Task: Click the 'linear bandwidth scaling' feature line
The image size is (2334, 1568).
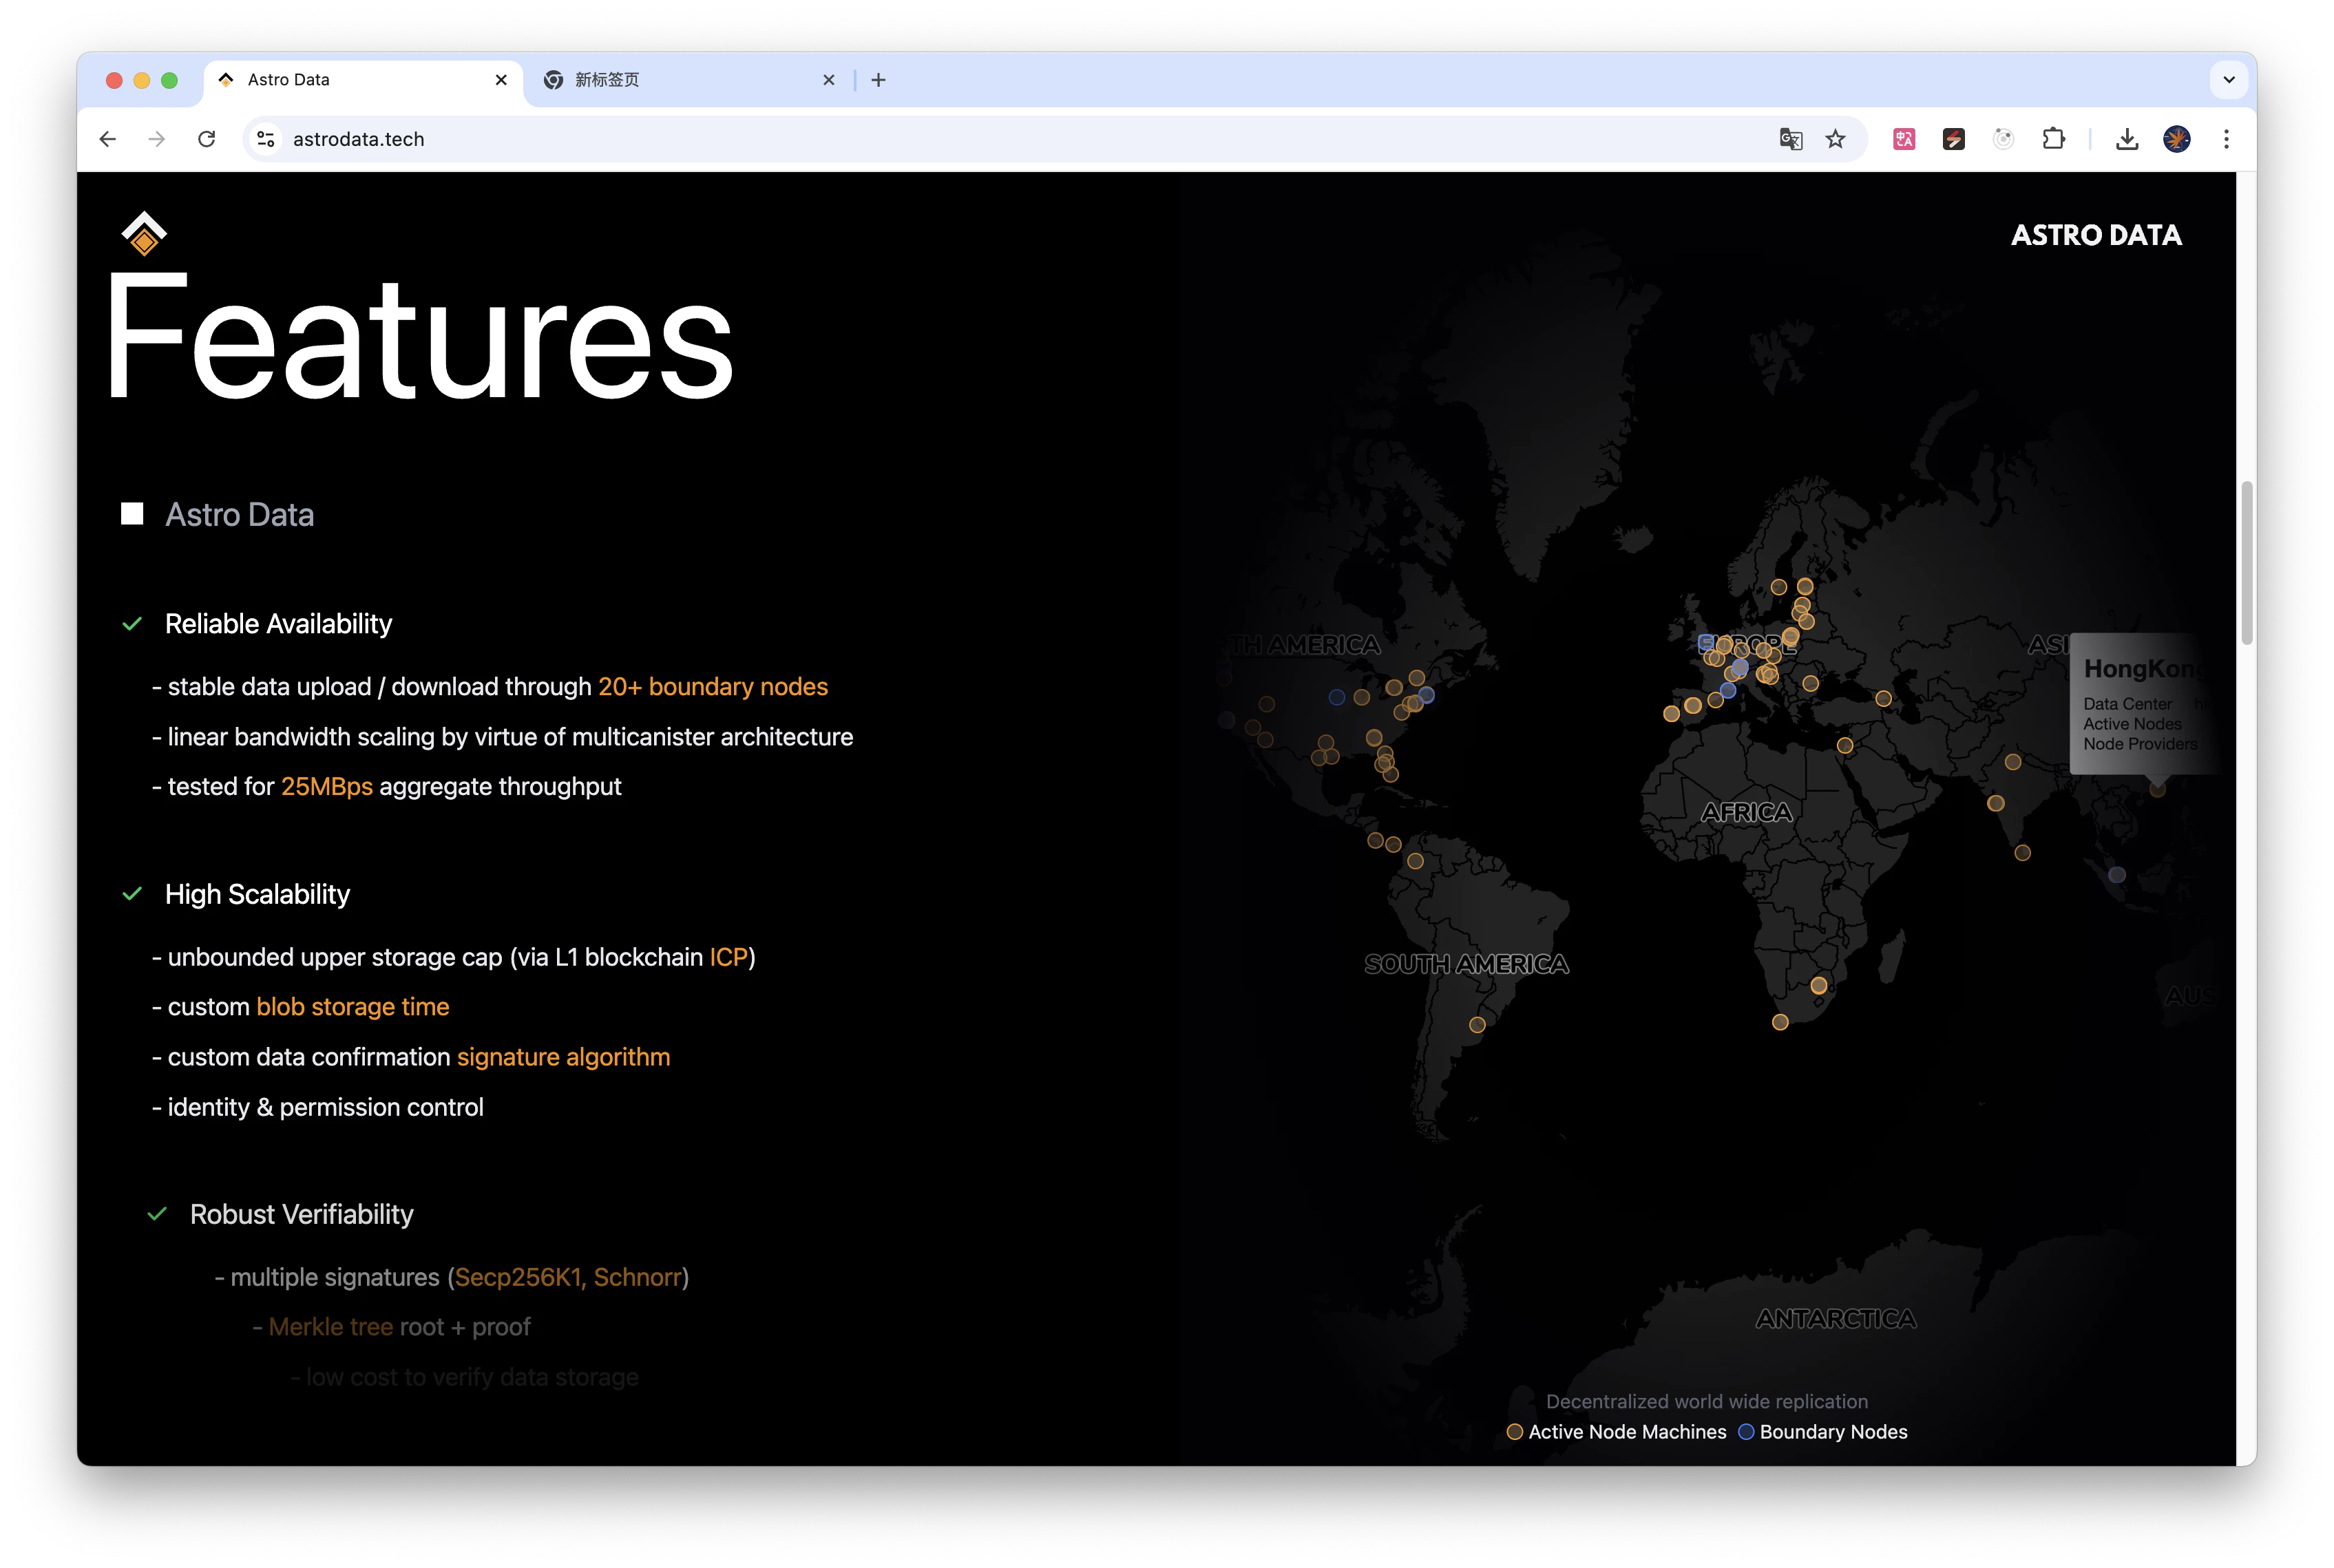Action: 503,737
